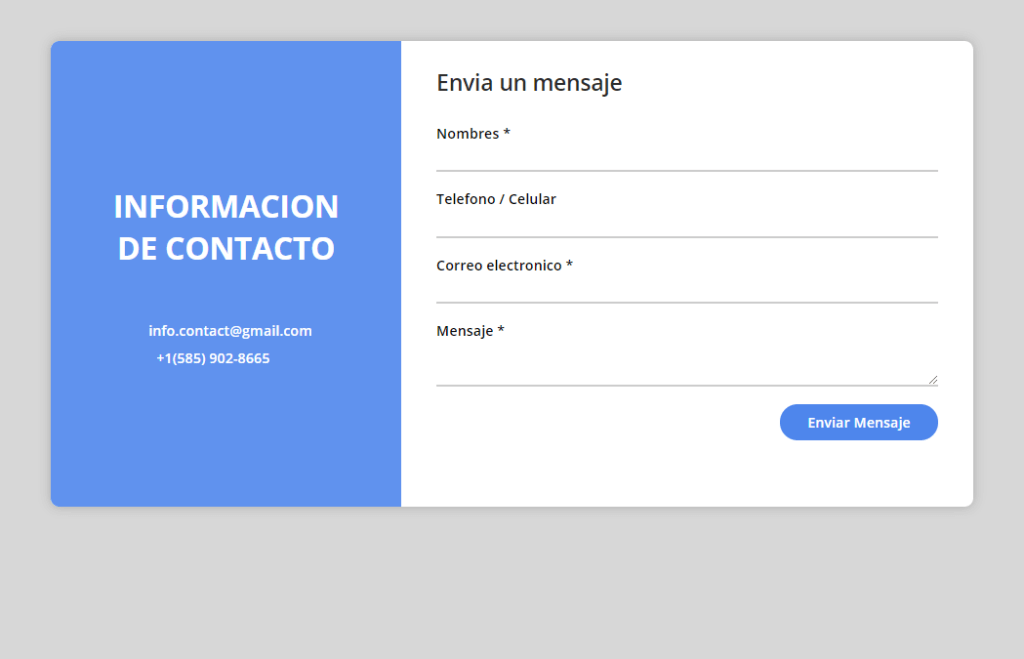Screen dimensions: 1024x659
Task: Click the Envia un mensaje heading
Action: (x=529, y=83)
